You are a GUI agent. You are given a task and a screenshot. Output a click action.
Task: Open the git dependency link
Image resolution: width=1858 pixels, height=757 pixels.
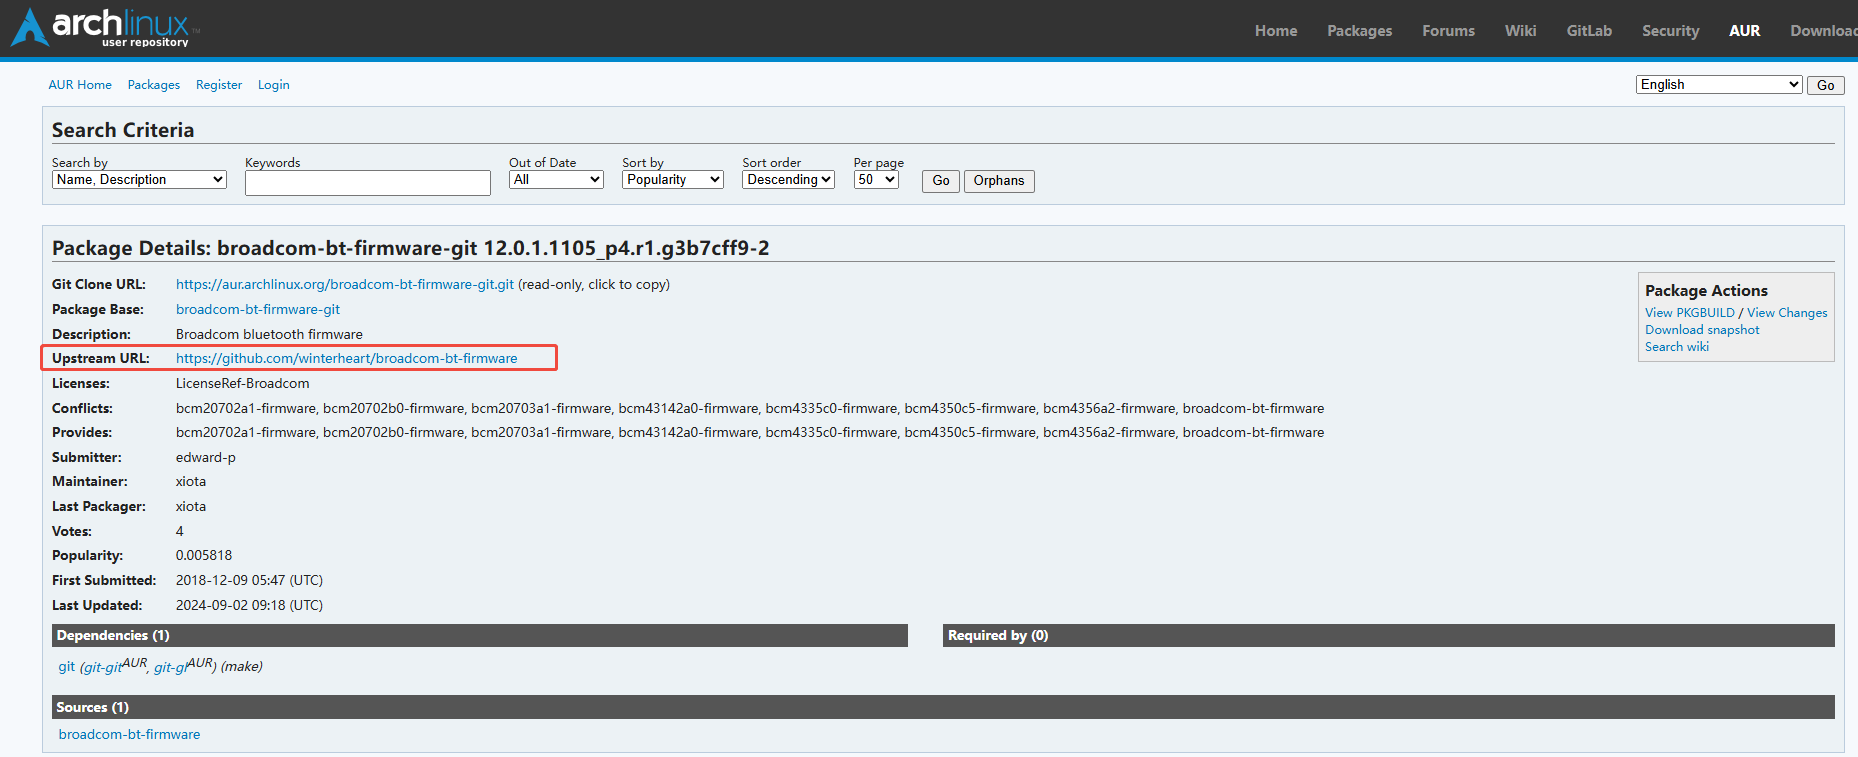pyautogui.click(x=66, y=667)
